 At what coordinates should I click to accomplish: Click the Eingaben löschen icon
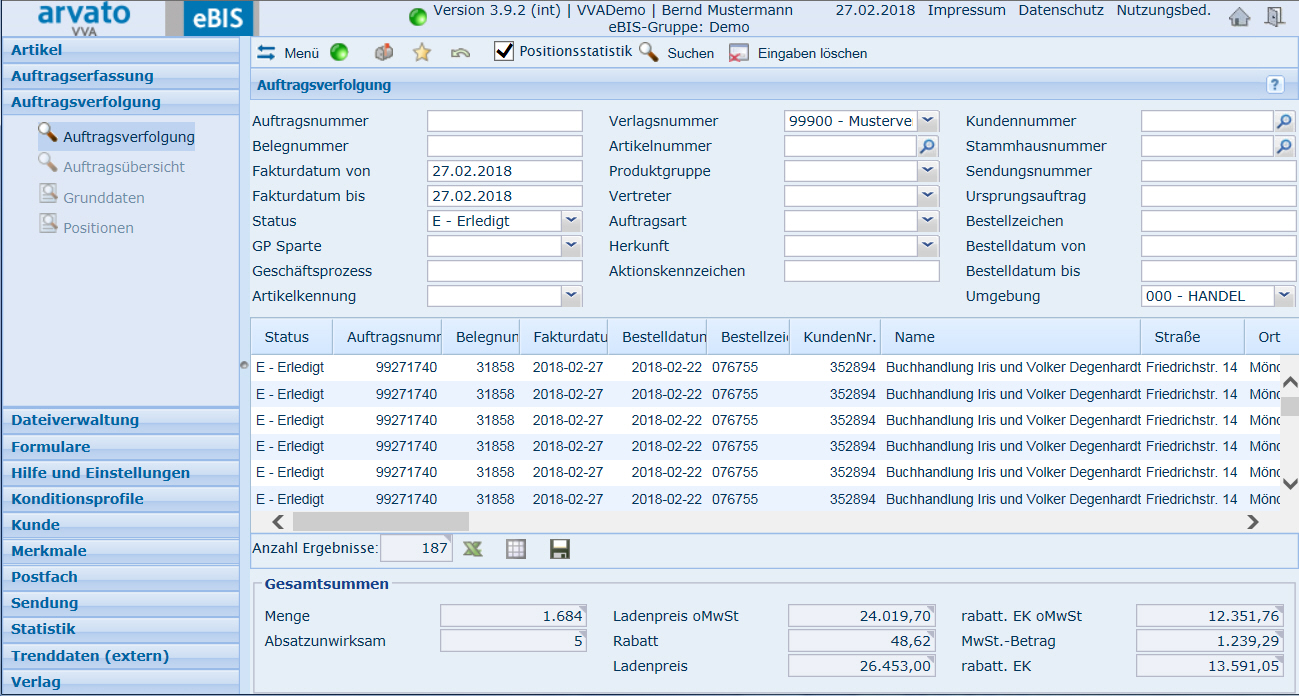[739, 54]
